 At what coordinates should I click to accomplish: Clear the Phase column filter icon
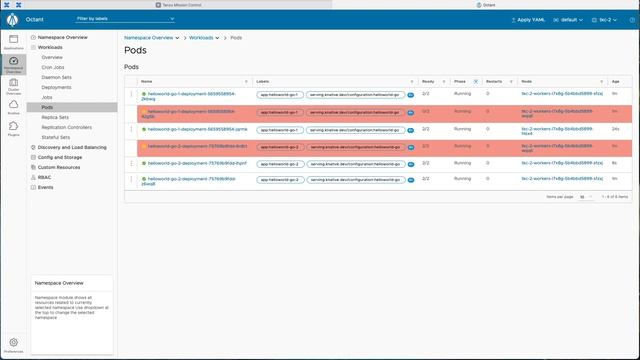pos(476,82)
